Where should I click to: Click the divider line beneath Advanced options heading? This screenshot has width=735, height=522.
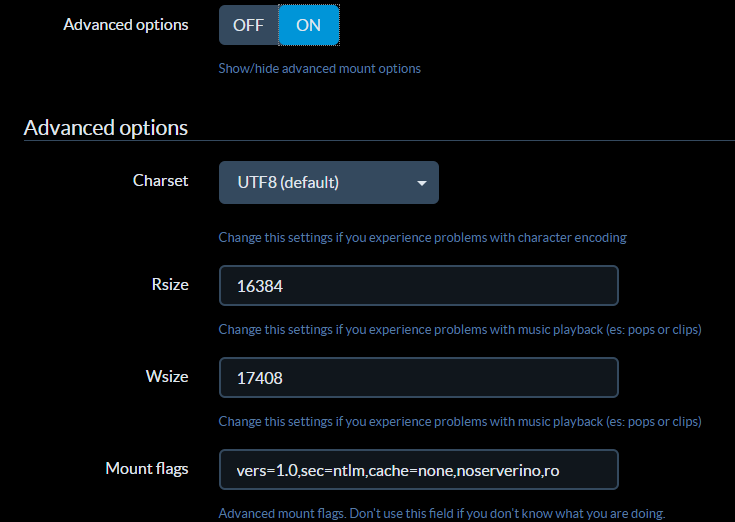pos(379,140)
